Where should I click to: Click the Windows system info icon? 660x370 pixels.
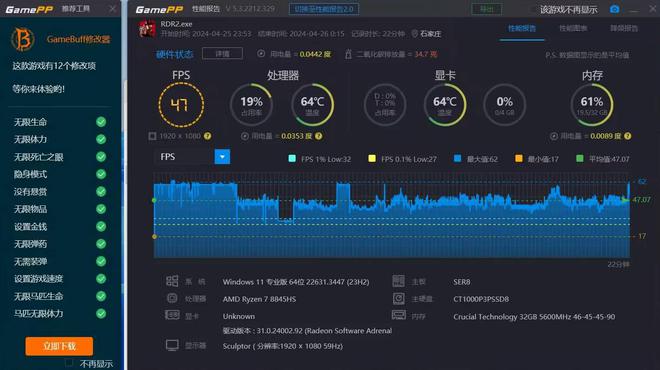coord(172,281)
